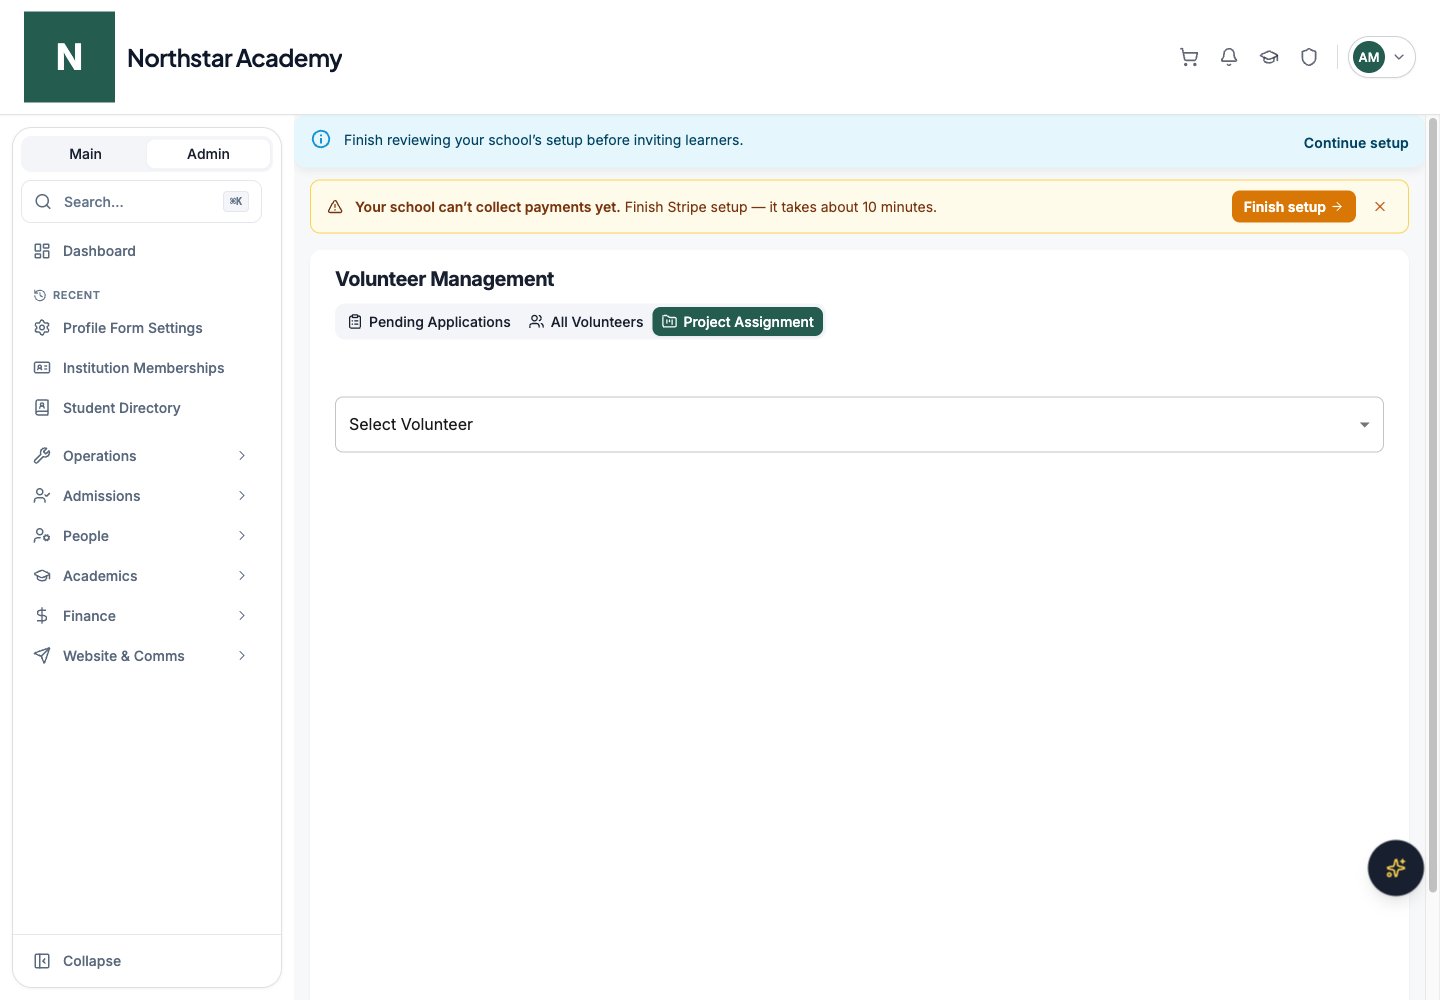This screenshot has height=1000, width=1440.
Task: Open the Dashboard link
Action: 141,251
